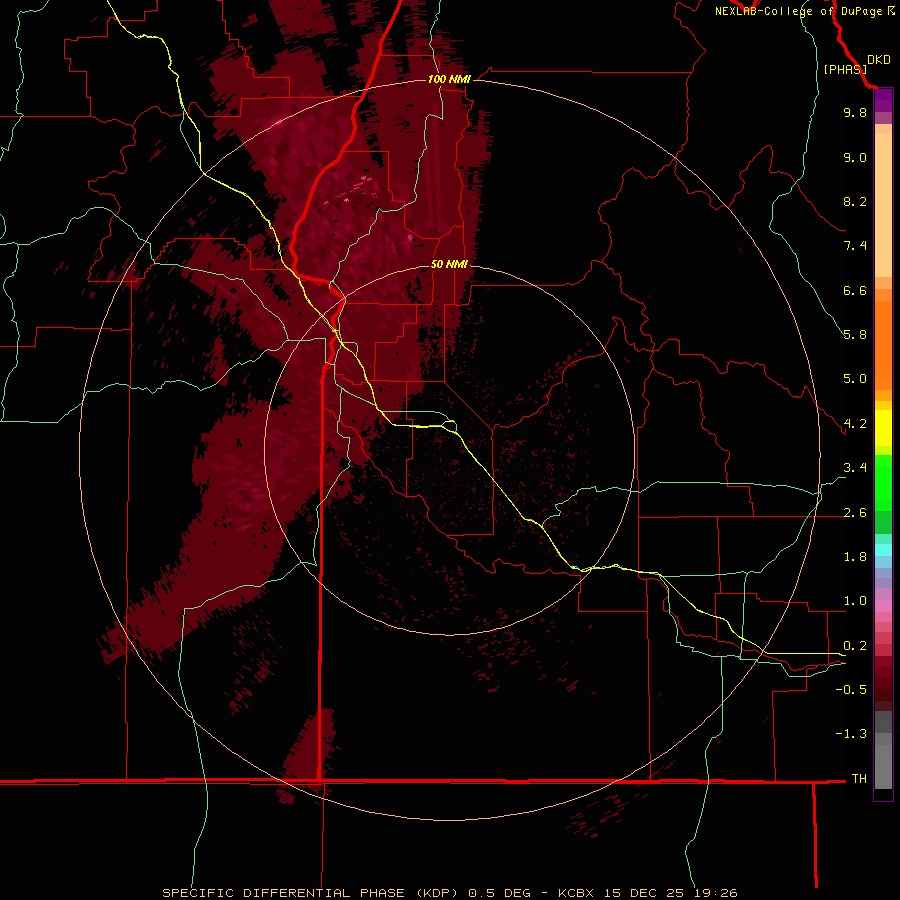Viewport: 900px width, 900px height.
Task: Click the 9.8 legend value
Action: 855,113
